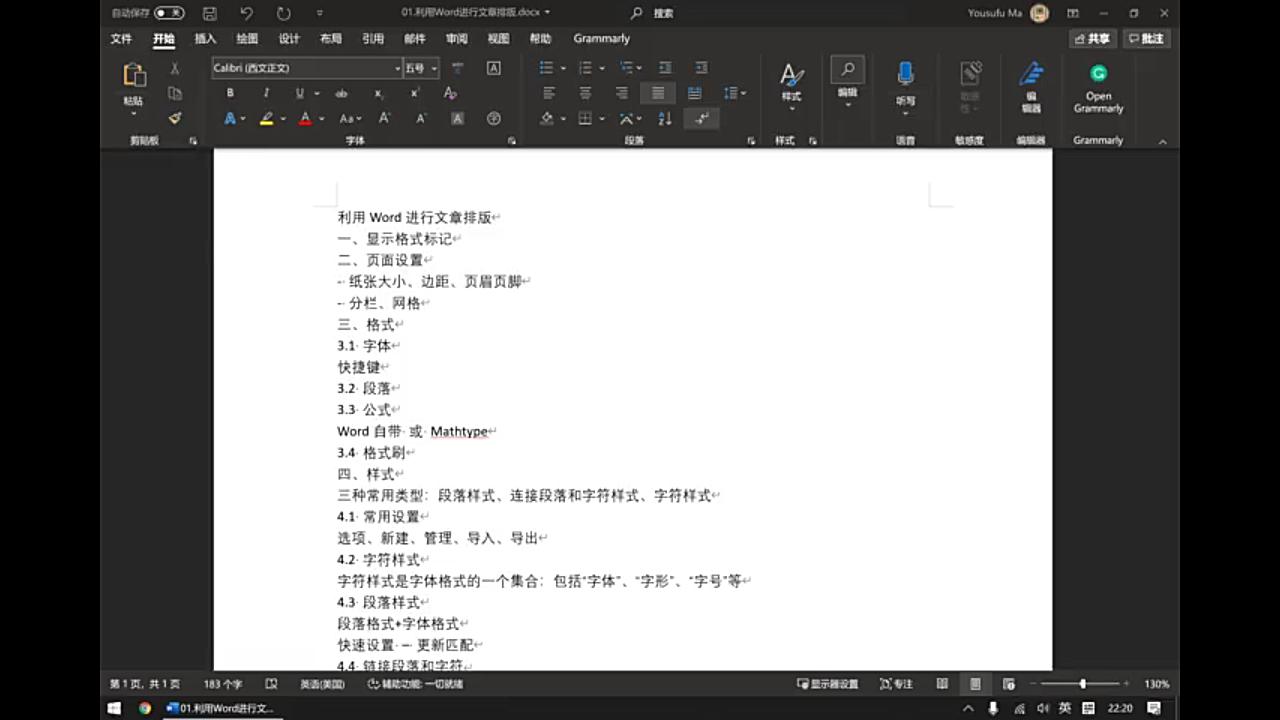1280x720 pixels.
Task: Open paragraph settings dialog launcher
Action: click(751, 141)
